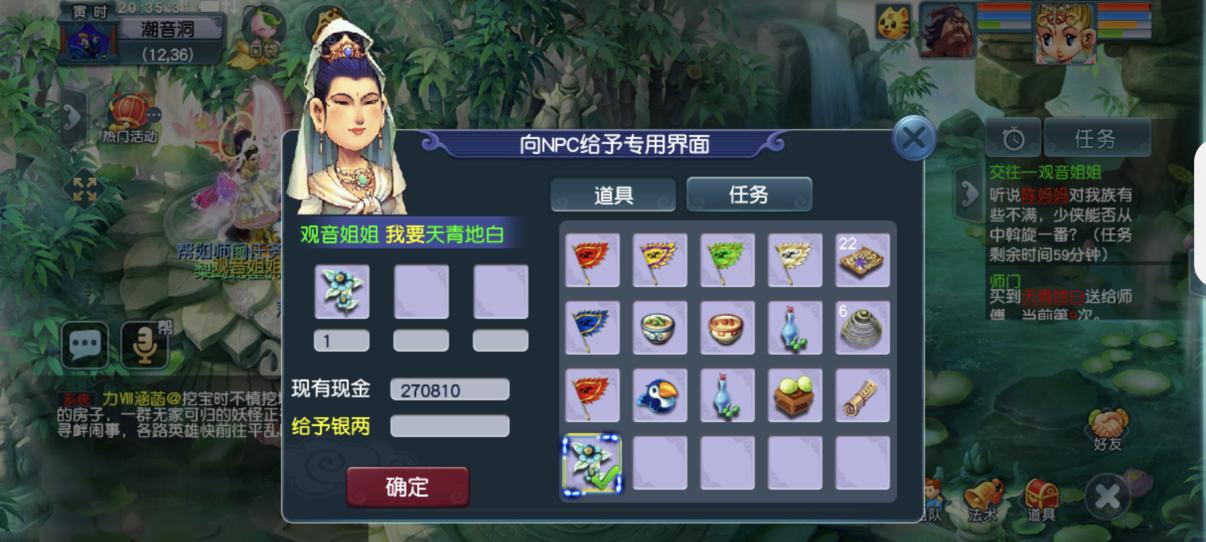Open the 好友 friends handshake icon
The width and height of the screenshot is (1206, 542).
tap(1108, 428)
